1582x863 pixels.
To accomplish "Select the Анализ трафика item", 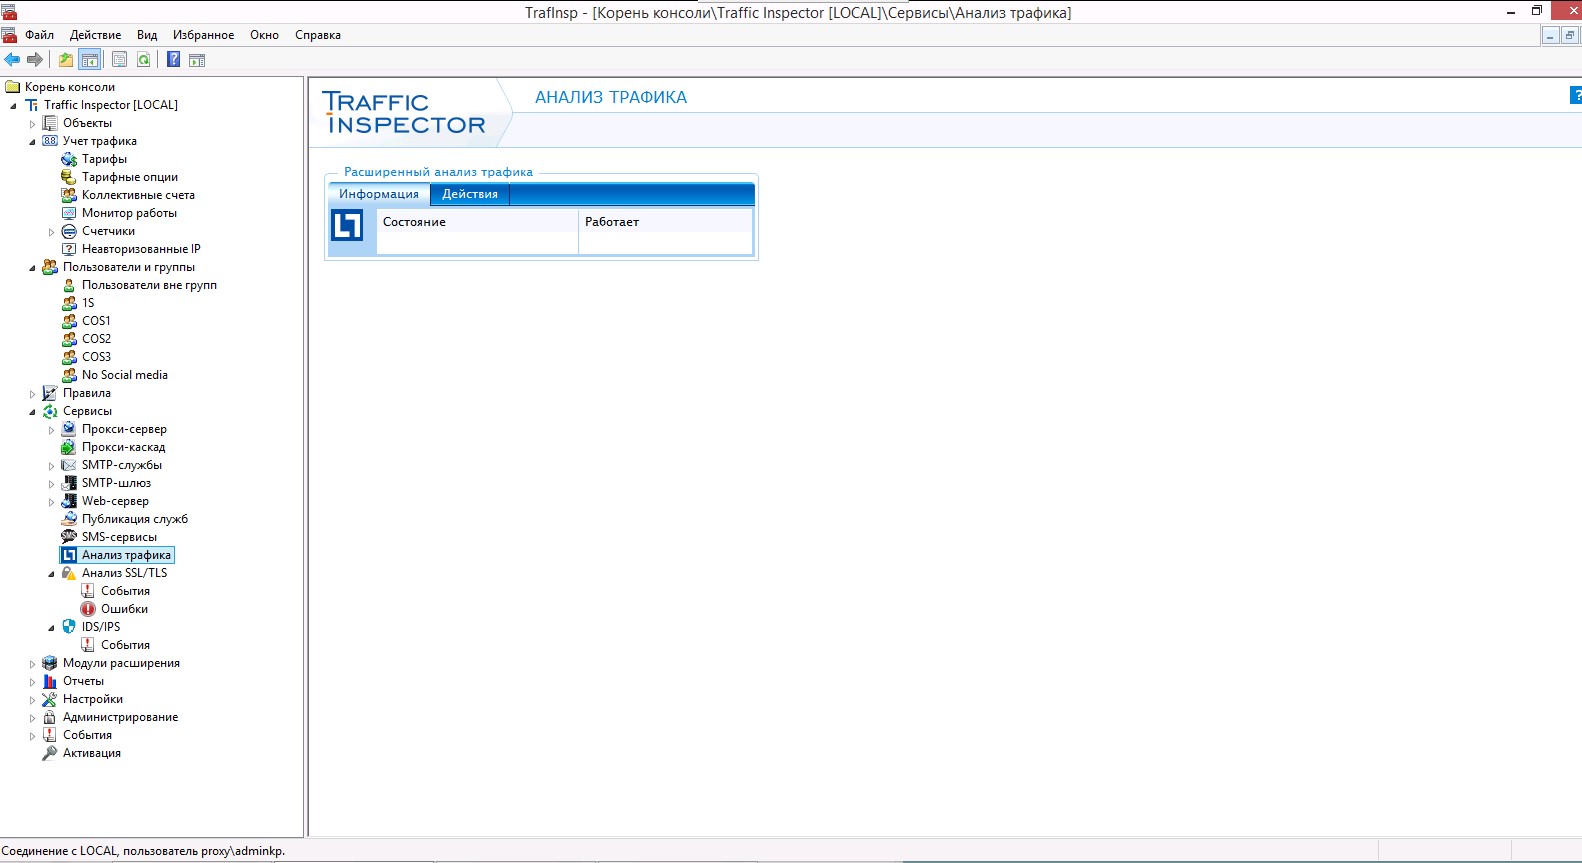I will coord(126,555).
